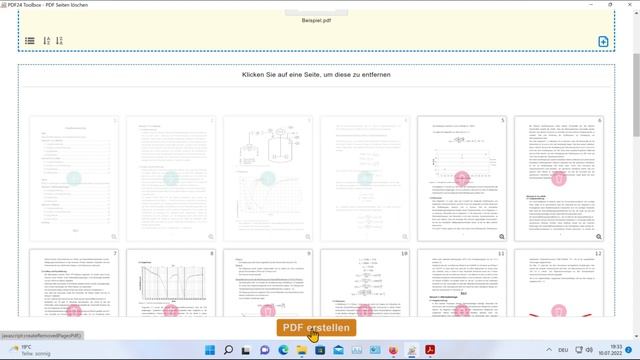This screenshot has height=360, width=640.
Task: Expand hidden system tray icons
Action: point(549,350)
